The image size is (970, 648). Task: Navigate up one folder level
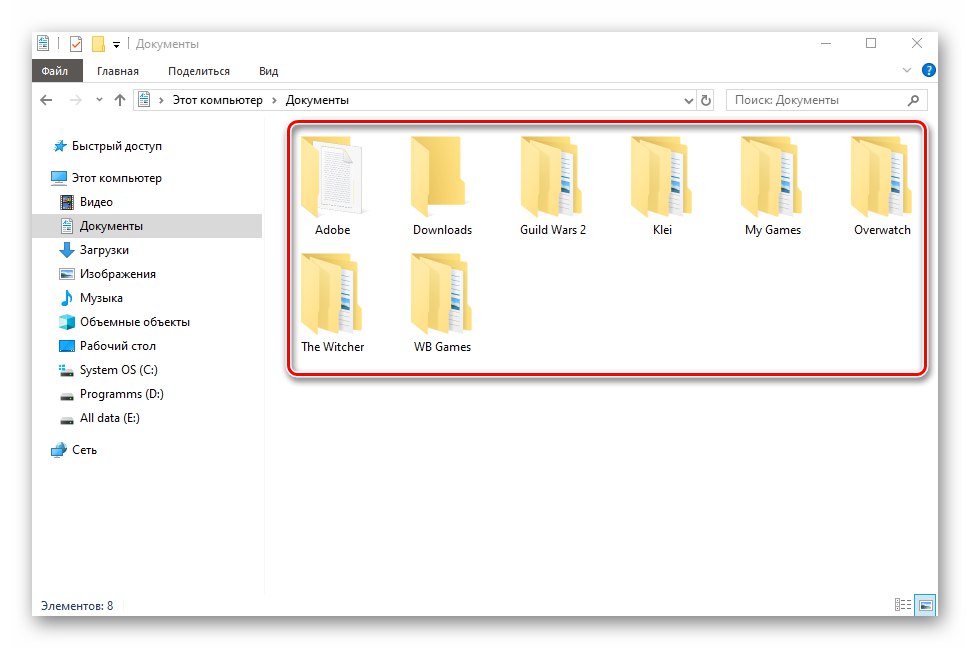pyautogui.click(x=119, y=99)
